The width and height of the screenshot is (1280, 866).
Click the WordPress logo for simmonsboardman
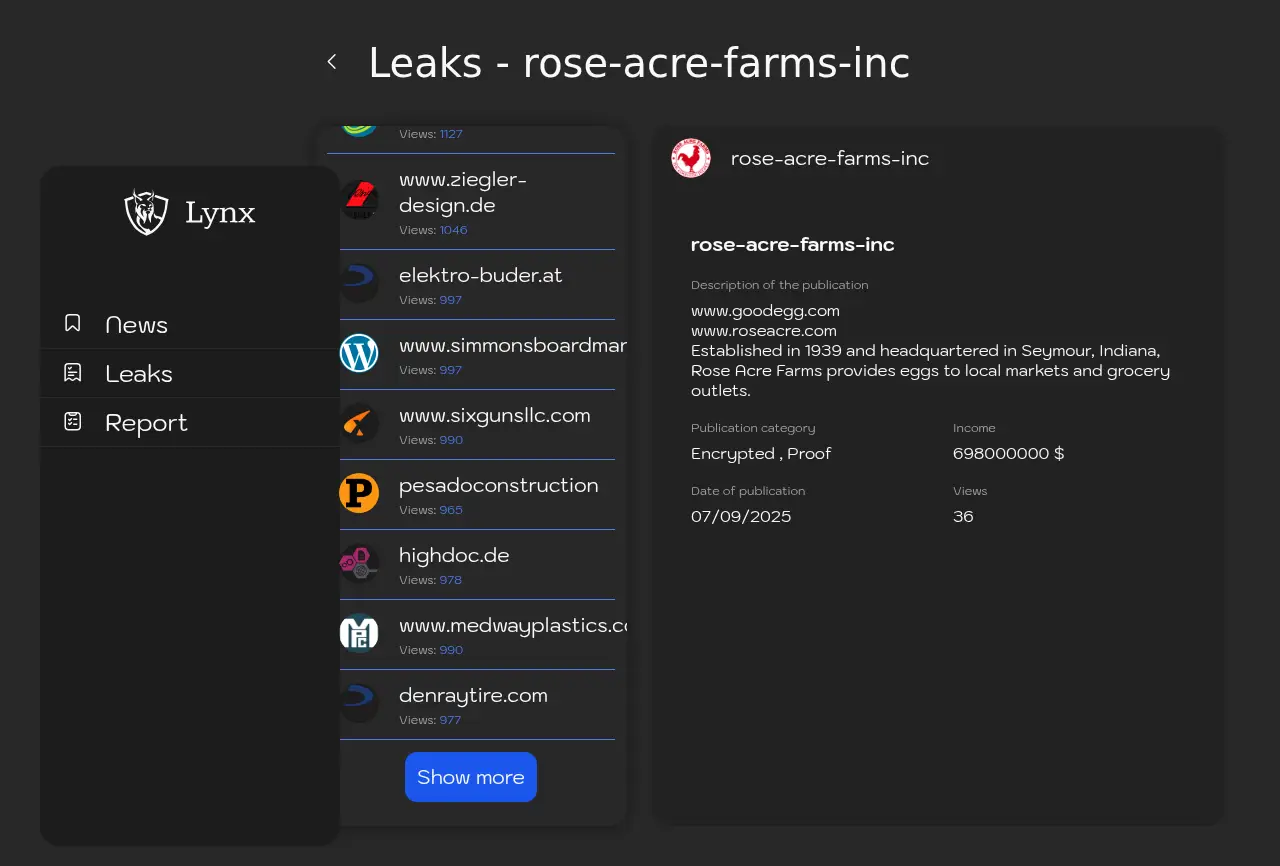[x=359, y=353]
